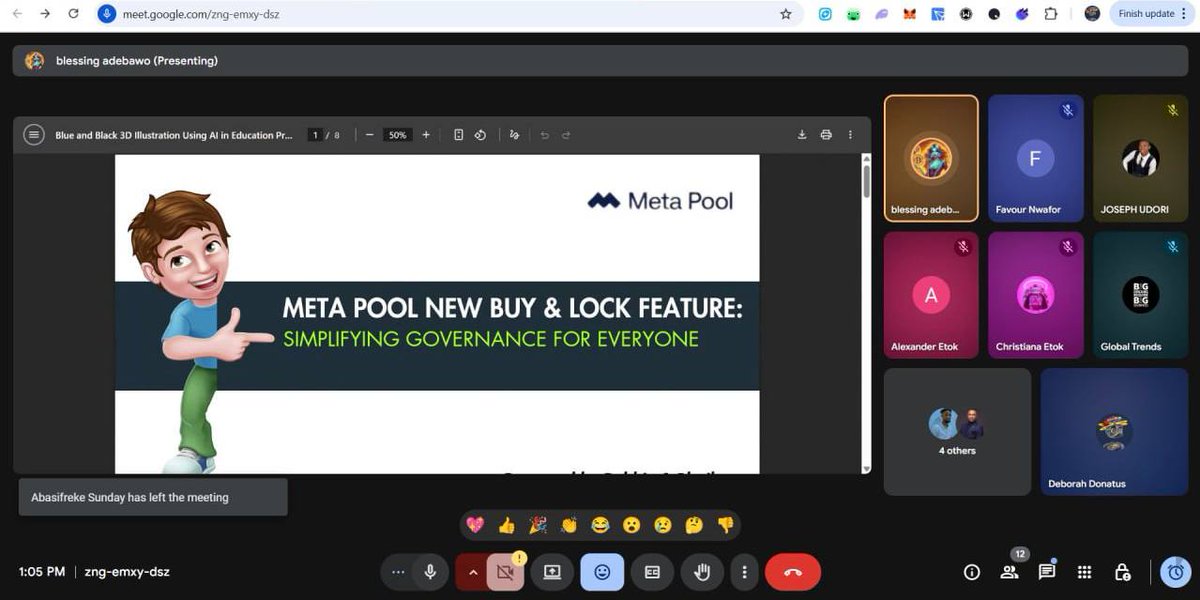Open the PDF sidebar hamburger menu

click(34, 135)
